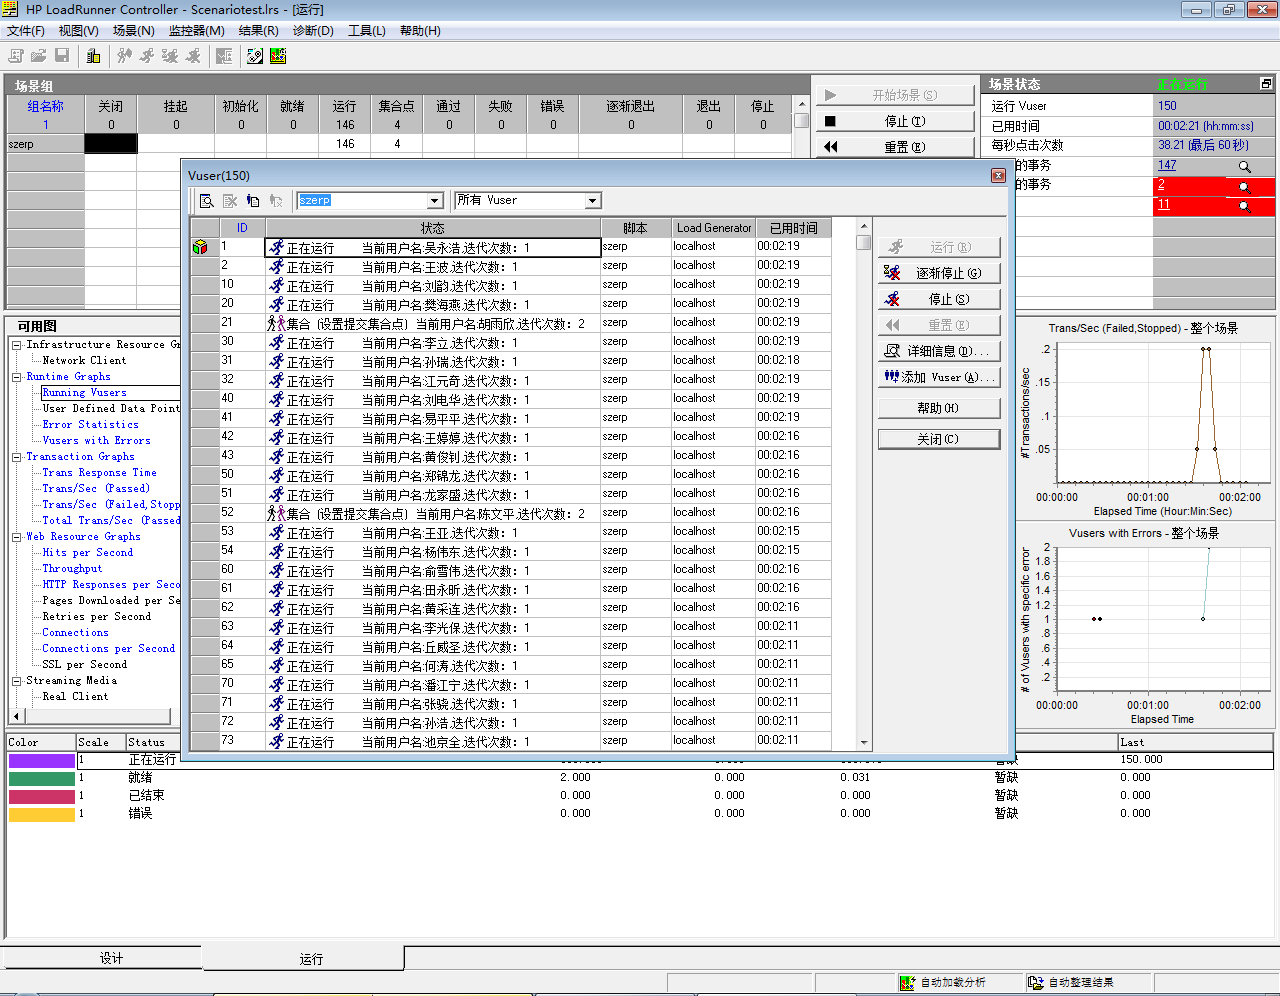Screen dimensions: 1280x996
Task: Click the Run Vusers toolbar icon
Action: pos(147,56)
